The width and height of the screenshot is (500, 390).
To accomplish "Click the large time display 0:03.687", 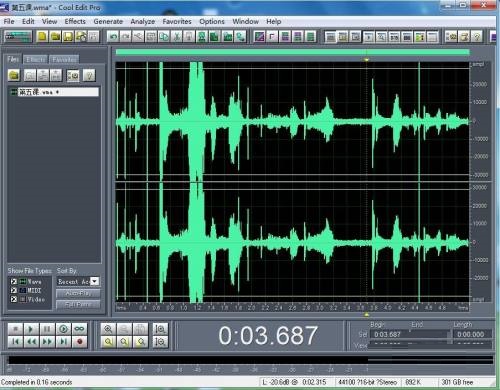I will pyautogui.click(x=268, y=335).
